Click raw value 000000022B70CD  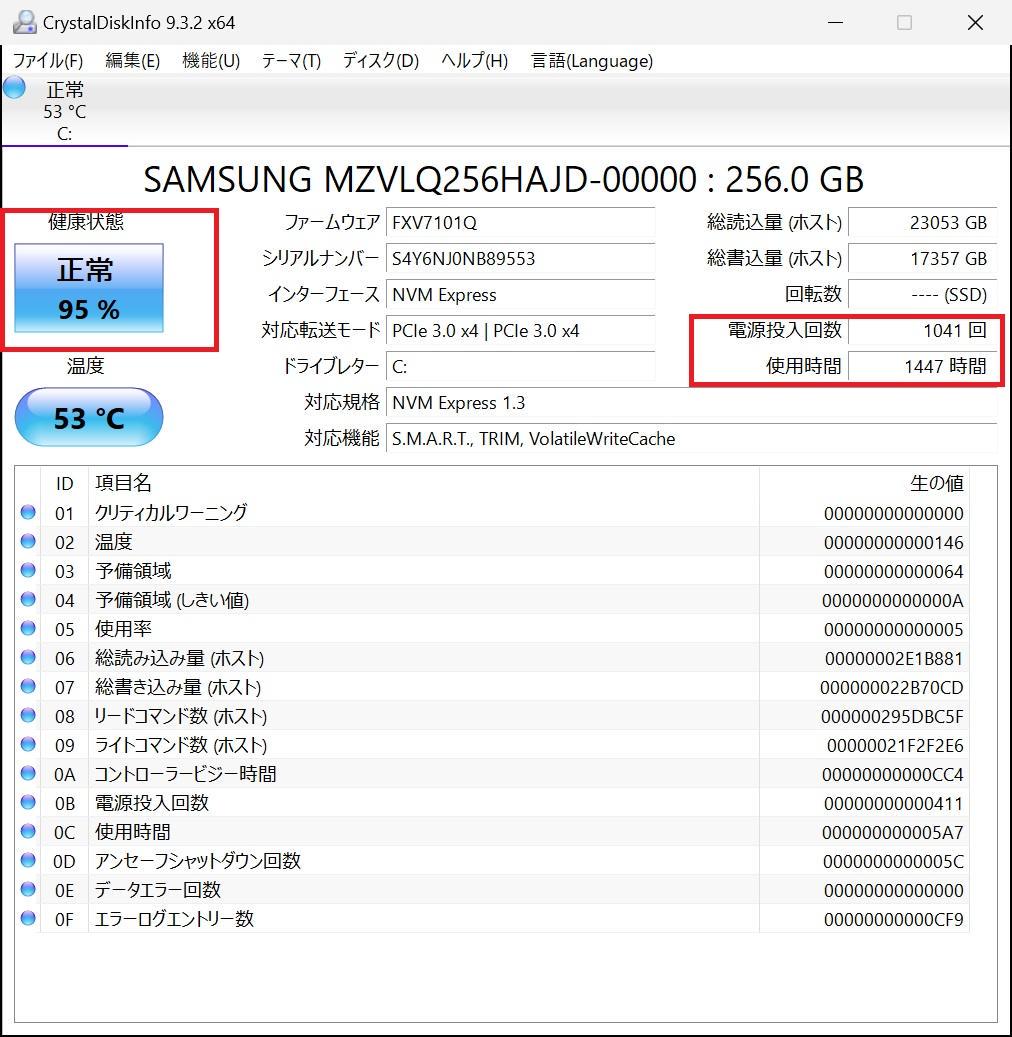pyautogui.click(x=892, y=688)
